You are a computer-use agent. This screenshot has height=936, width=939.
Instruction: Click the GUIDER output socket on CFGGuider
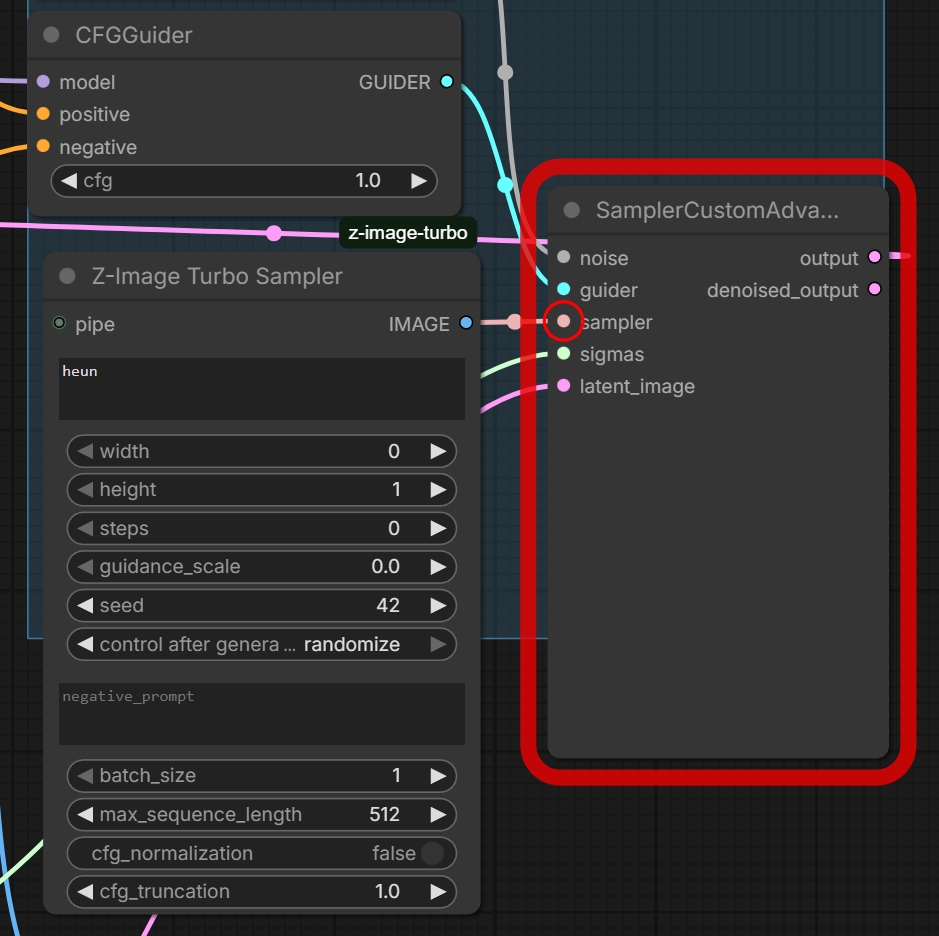tap(447, 81)
